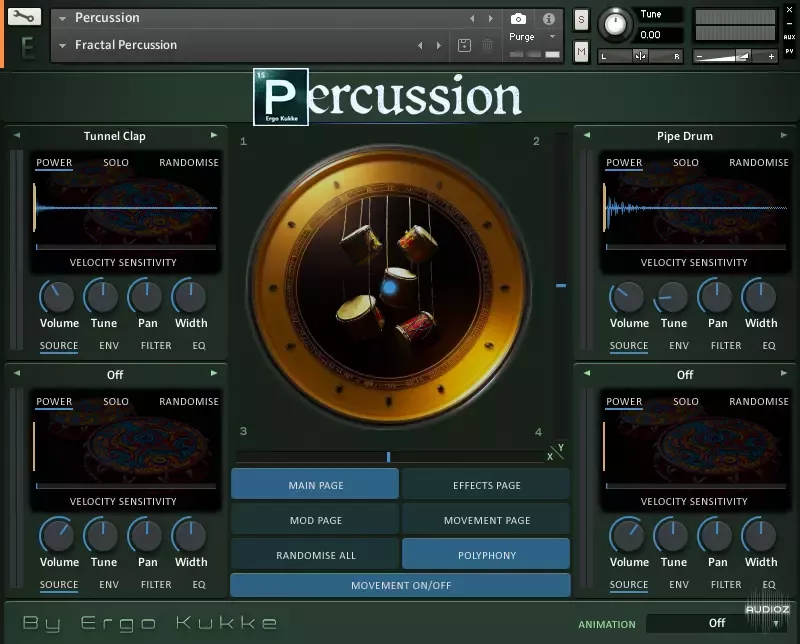Go to previous Fractal Percussion preset
The height and width of the screenshot is (644, 800).
click(x=420, y=45)
